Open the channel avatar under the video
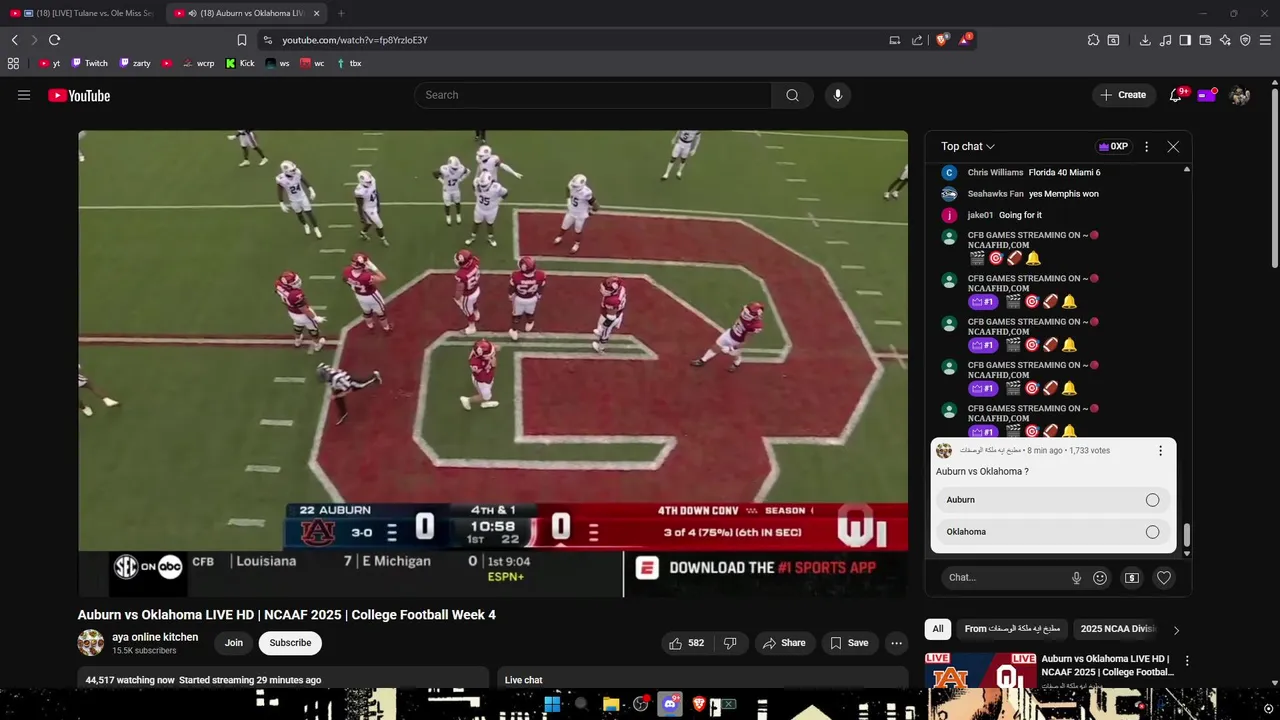The height and width of the screenshot is (720, 1280). (91, 643)
